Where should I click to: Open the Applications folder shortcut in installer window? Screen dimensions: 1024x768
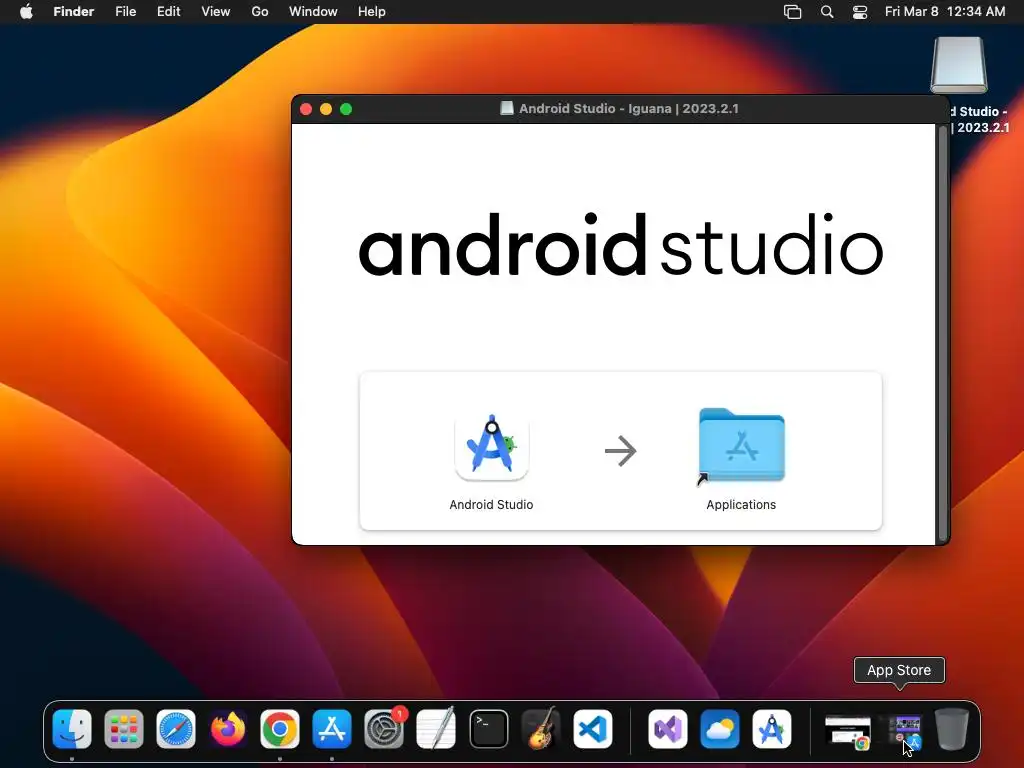tap(741, 446)
